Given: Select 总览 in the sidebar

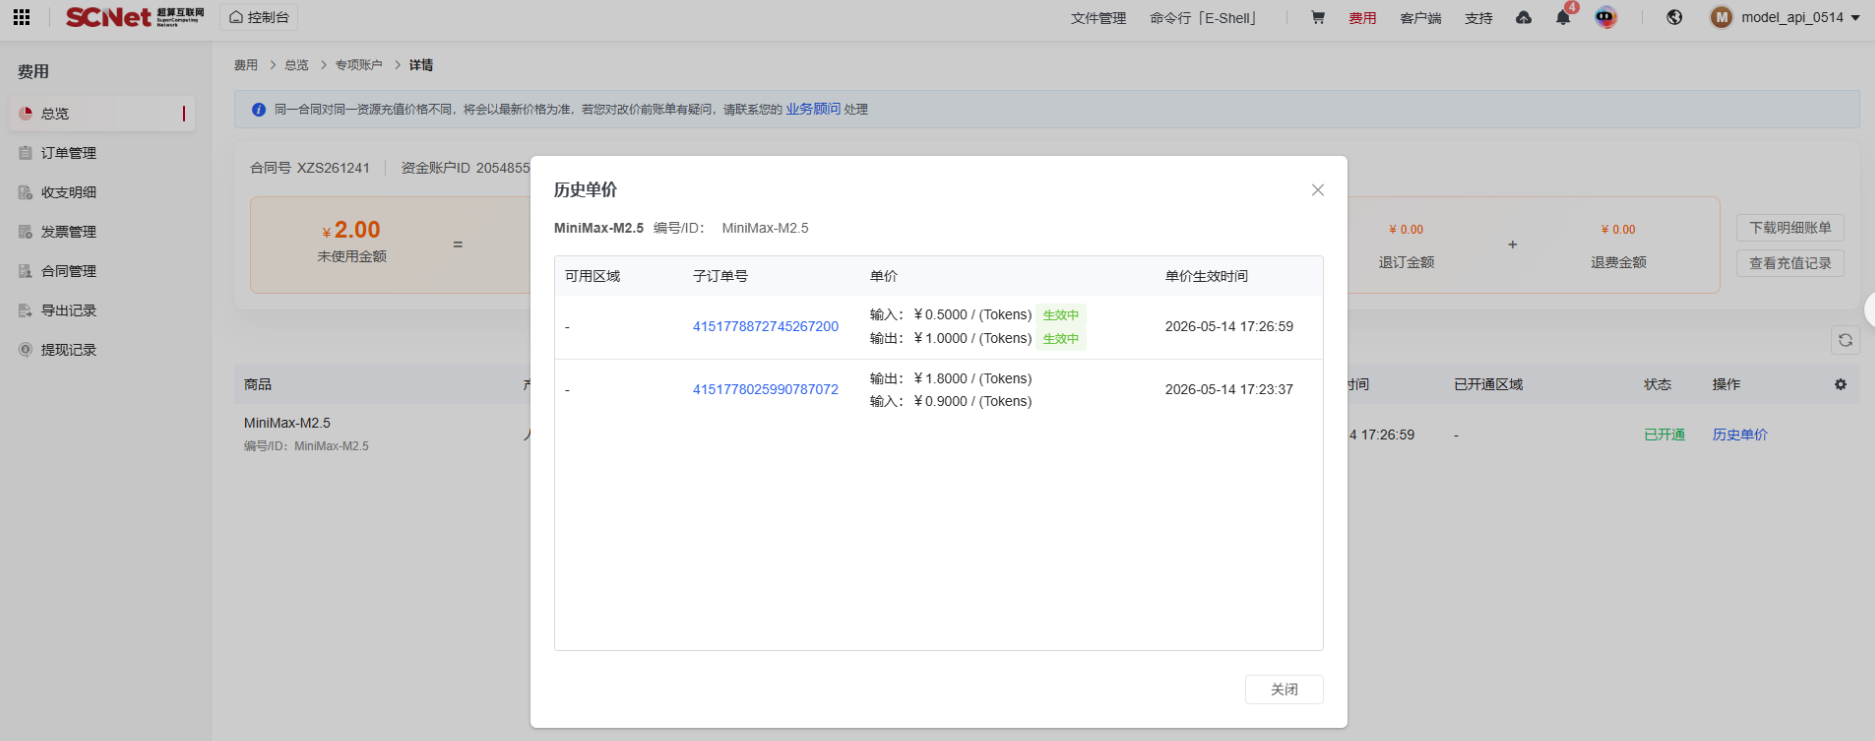Looking at the screenshot, I should (x=102, y=114).
